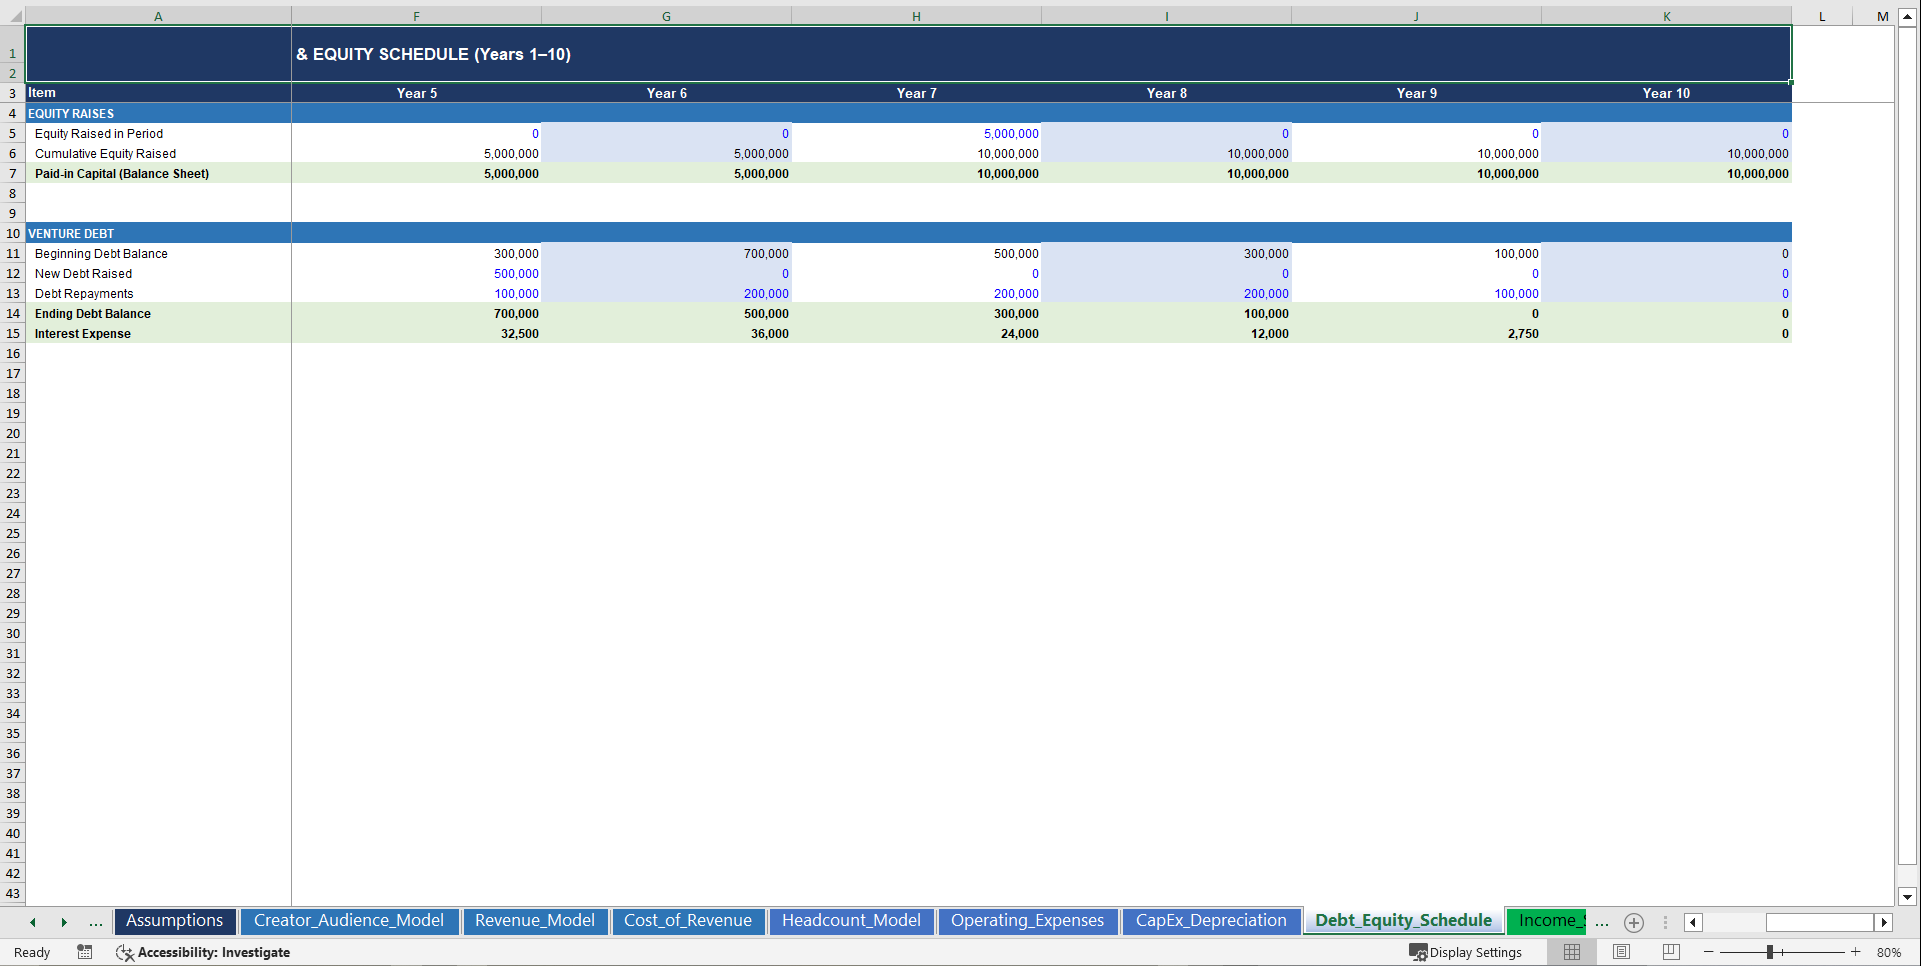Viewport: 1921px width, 966px height.
Task: Open Page Layout view from the status bar
Action: (1620, 952)
